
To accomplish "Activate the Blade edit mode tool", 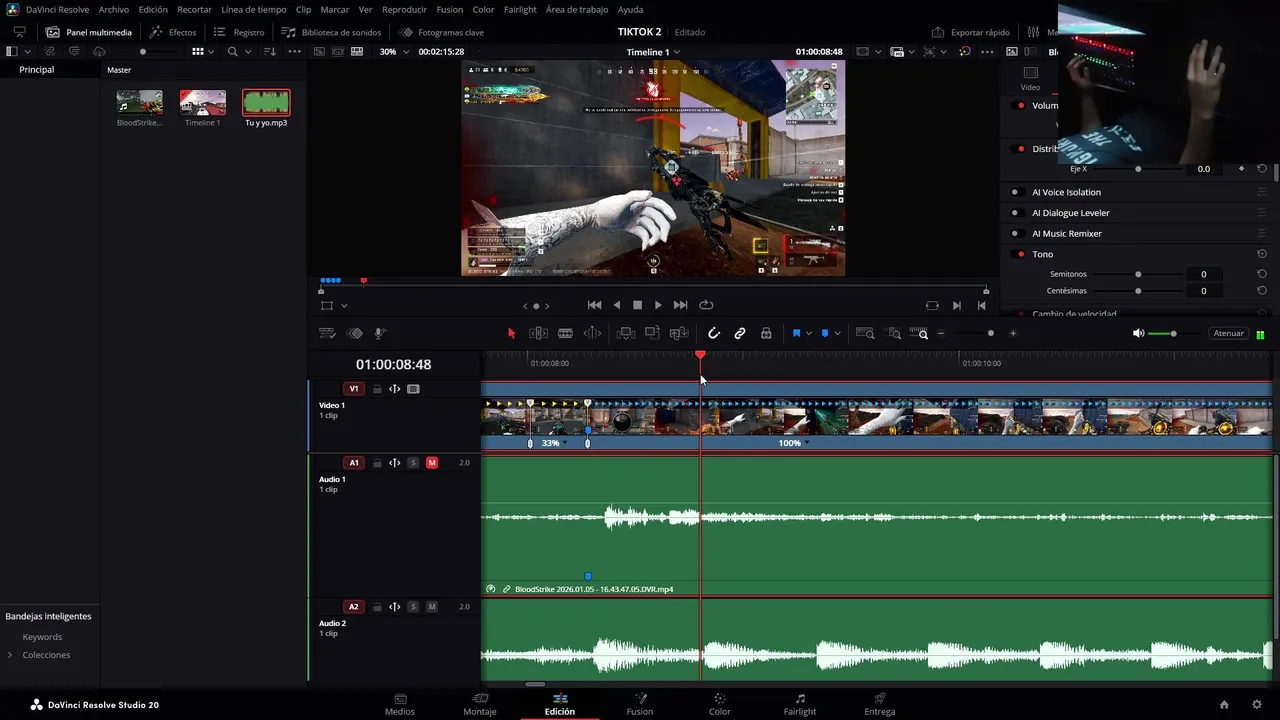I will [565, 333].
